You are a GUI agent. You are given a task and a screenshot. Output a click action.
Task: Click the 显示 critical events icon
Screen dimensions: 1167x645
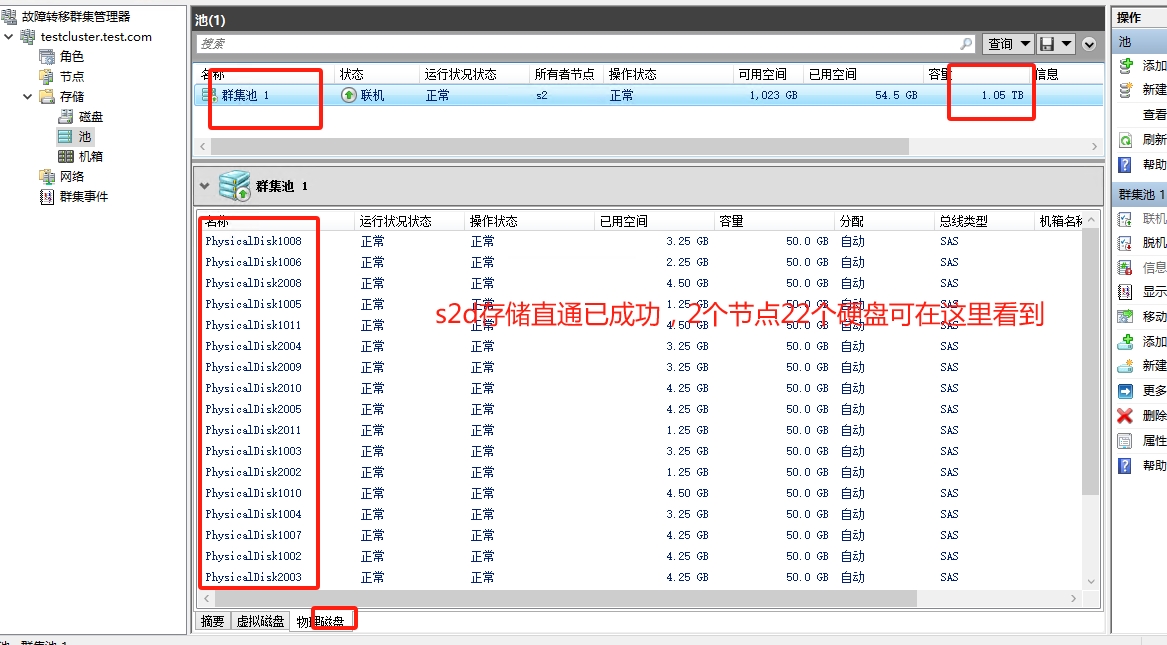click(1125, 292)
